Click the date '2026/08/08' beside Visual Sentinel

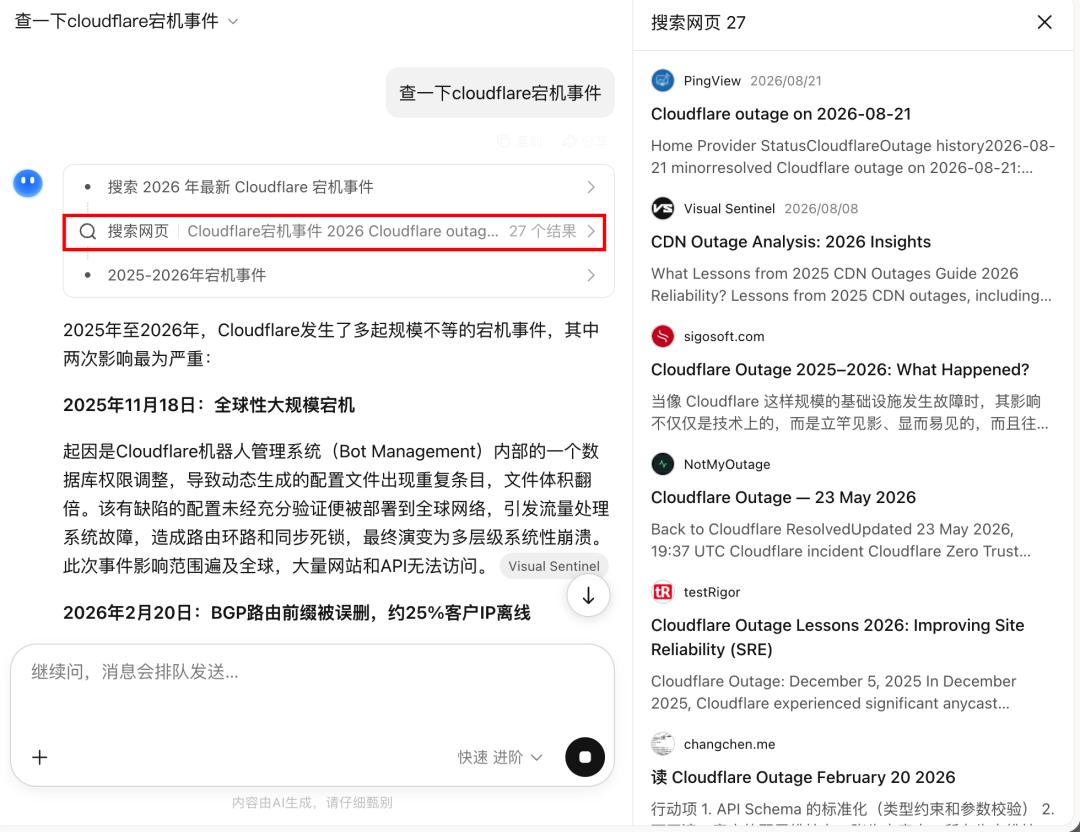coord(821,209)
